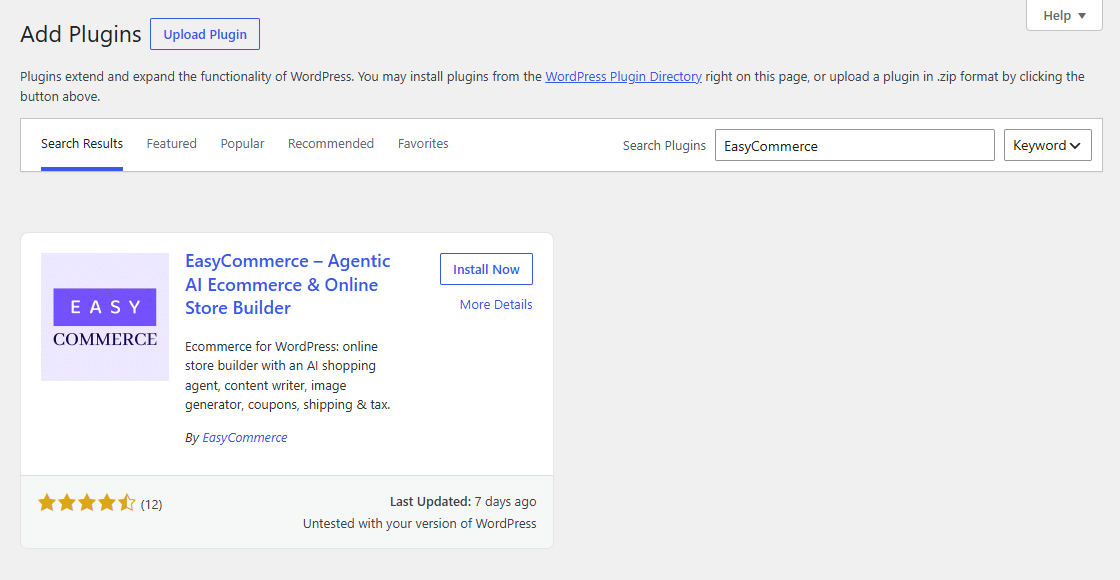Open the WordPress Plugin Directory link

(624, 76)
